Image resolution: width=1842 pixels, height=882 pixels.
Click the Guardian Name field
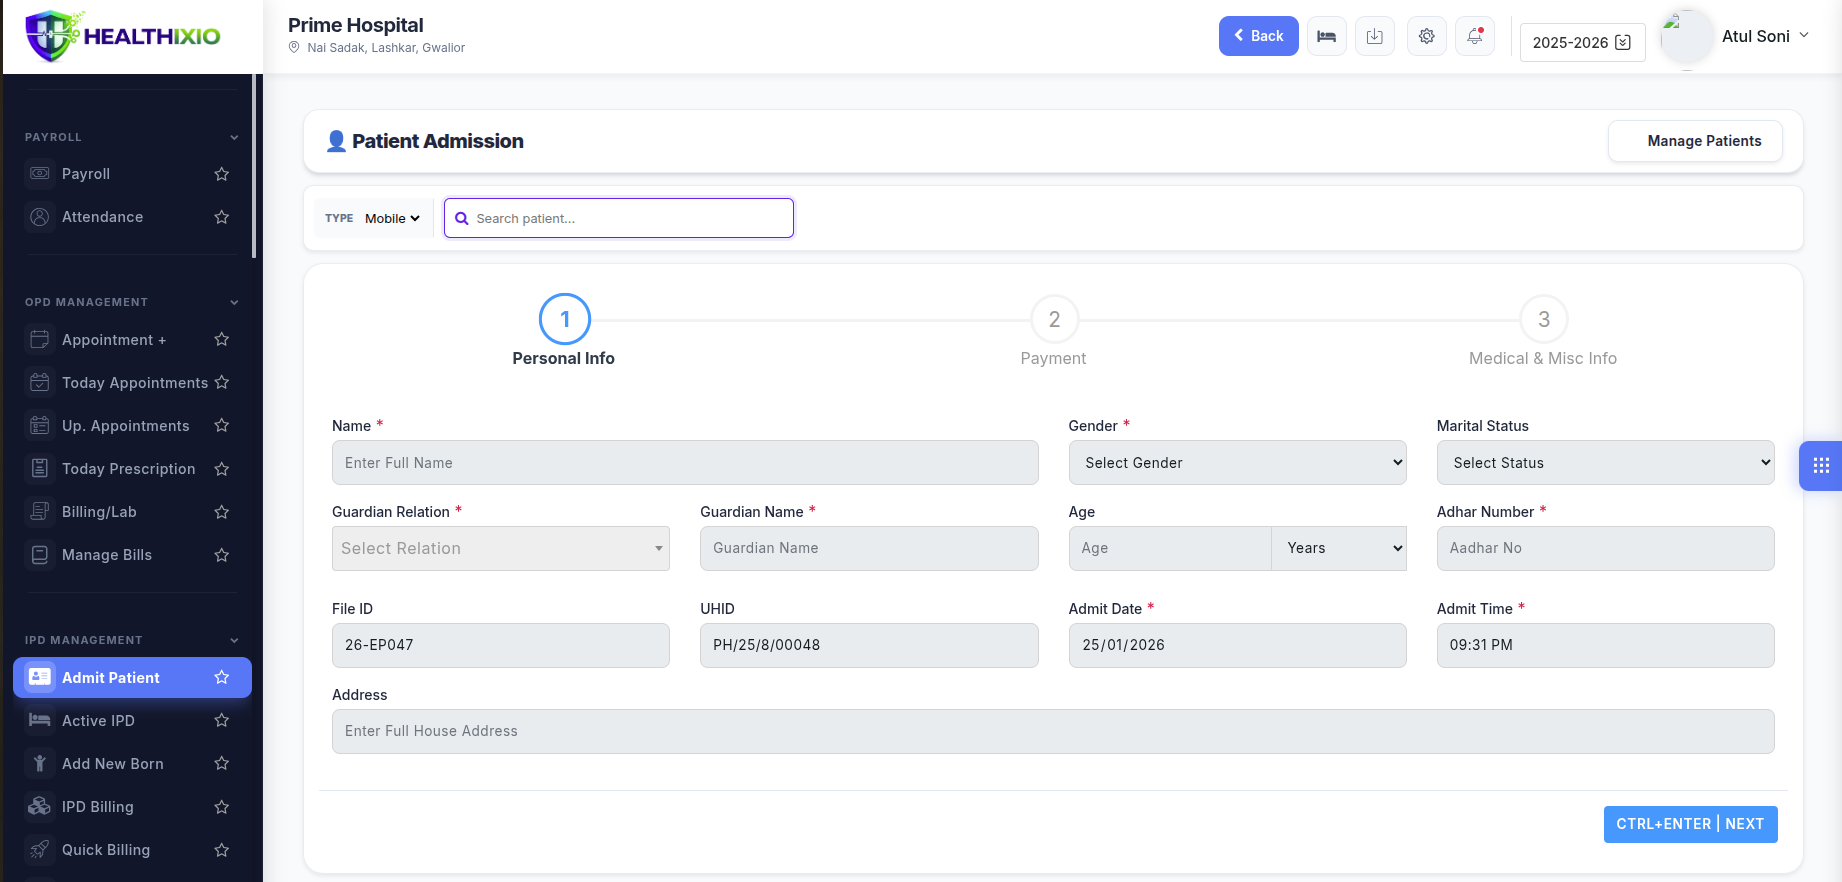tap(869, 549)
